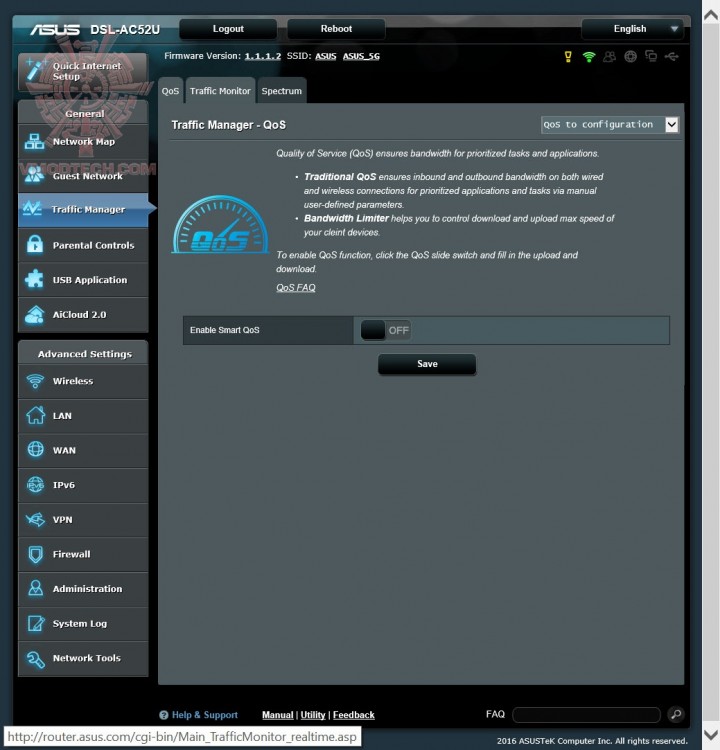Image resolution: width=720 pixels, height=750 pixels.
Task: Click the Traffic Manager icon
Action: (x=32, y=209)
